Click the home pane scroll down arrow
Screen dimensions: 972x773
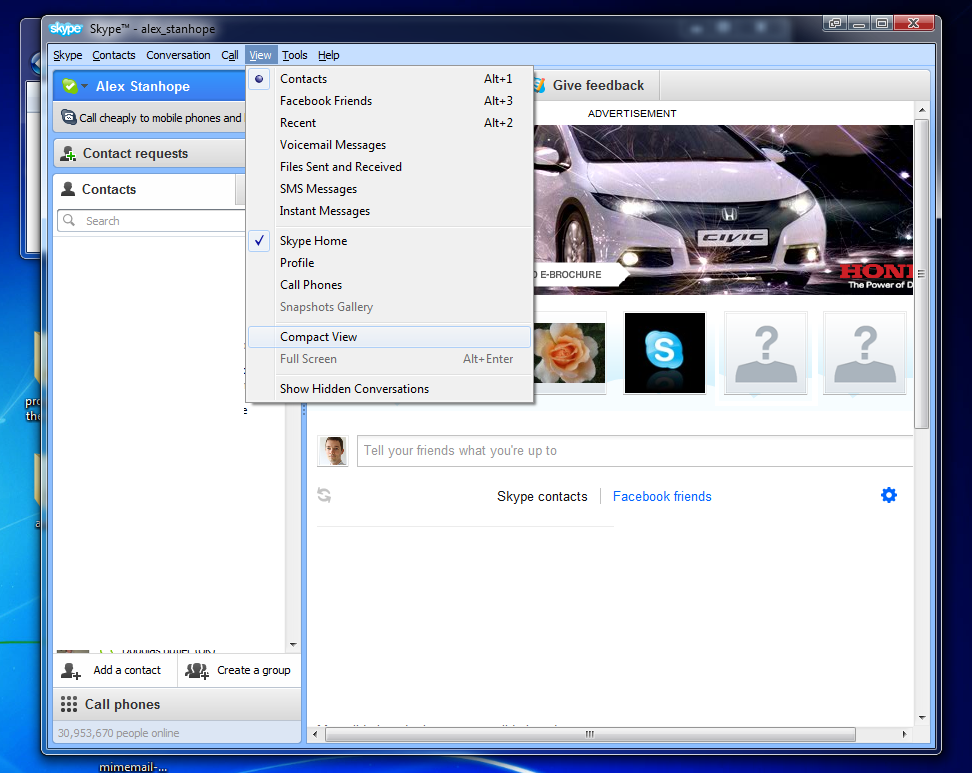[922, 718]
